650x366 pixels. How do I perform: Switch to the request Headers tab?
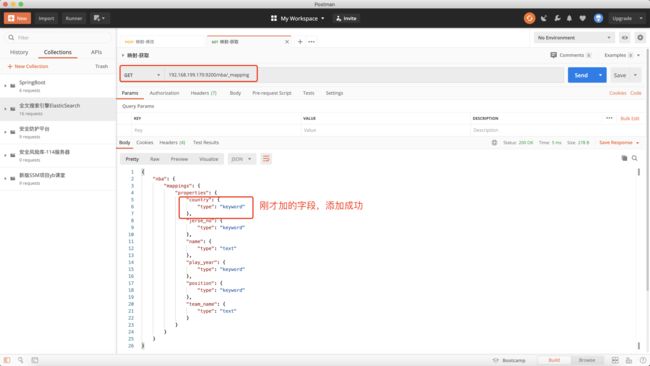pyautogui.click(x=204, y=93)
